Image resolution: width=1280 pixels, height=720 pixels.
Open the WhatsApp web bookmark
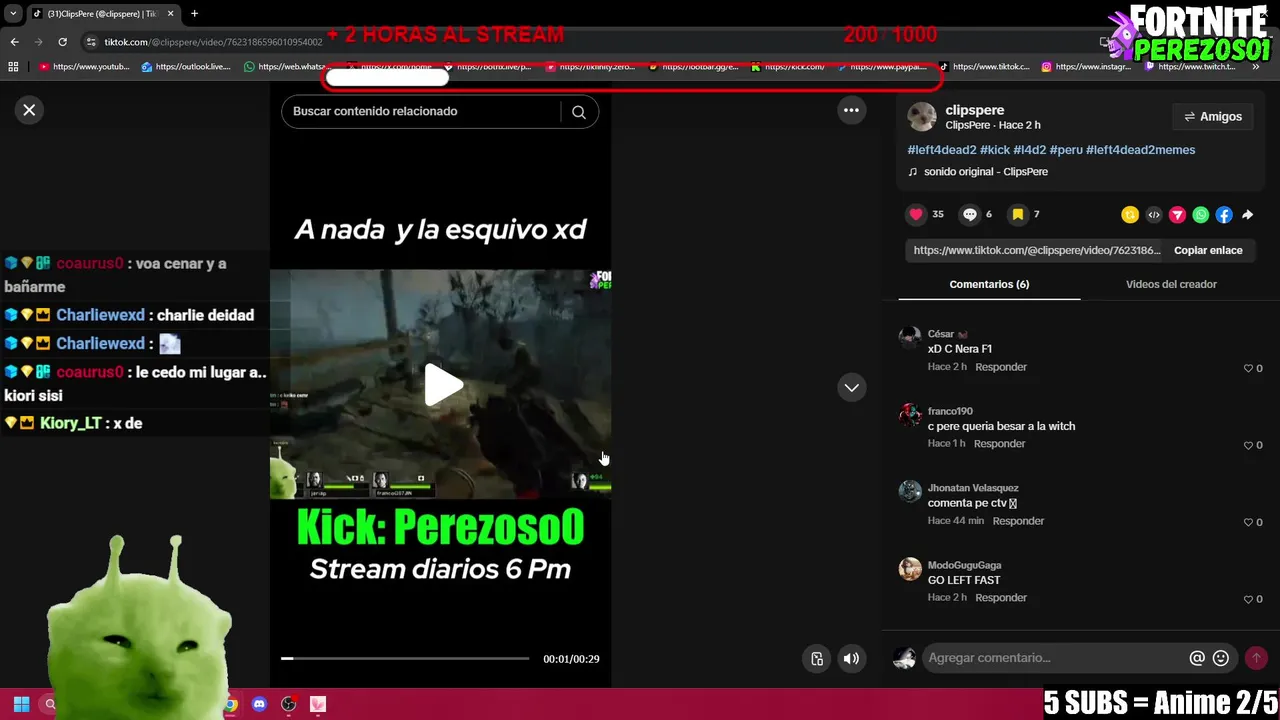(x=289, y=67)
